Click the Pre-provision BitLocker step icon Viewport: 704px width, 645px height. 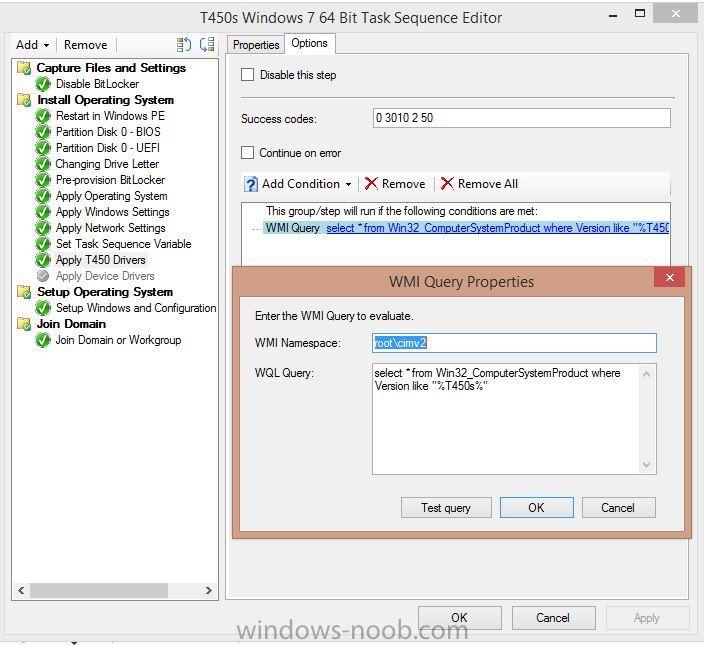click(43, 180)
